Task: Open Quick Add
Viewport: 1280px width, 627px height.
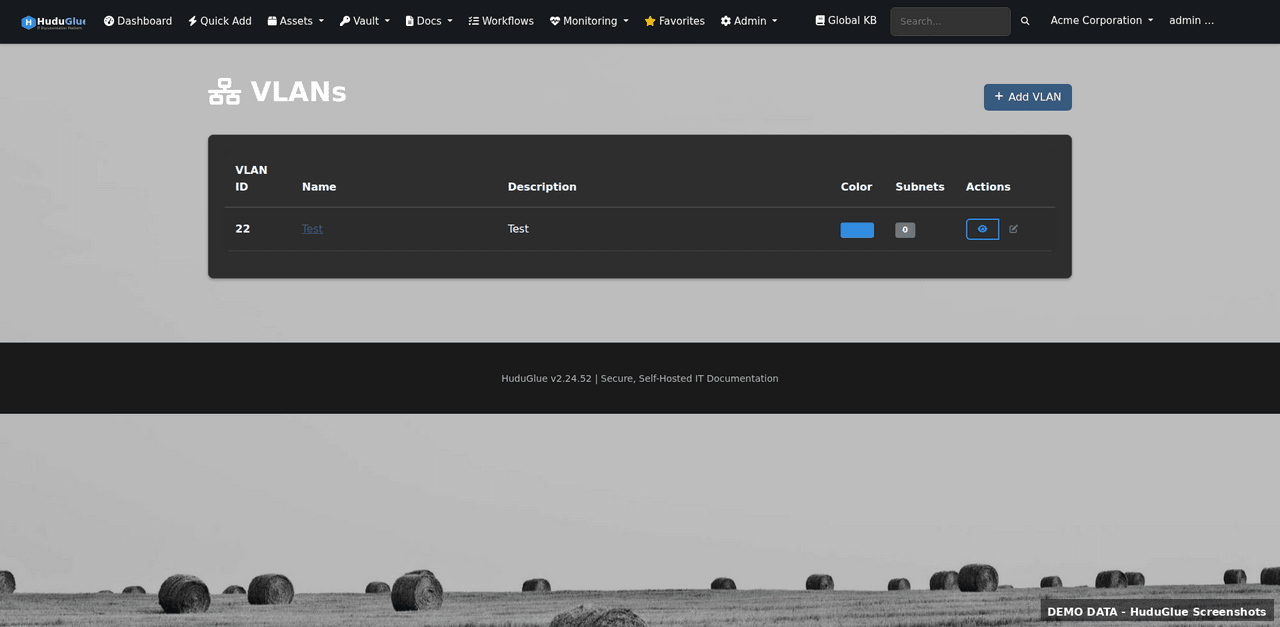Action: click(x=220, y=21)
